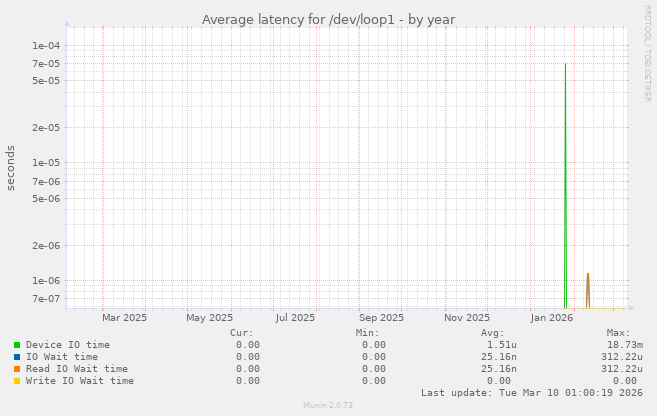This screenshot has height=416, width=657.
Task: Click the 'Last update' timestamp text
Action: (532, 393)
